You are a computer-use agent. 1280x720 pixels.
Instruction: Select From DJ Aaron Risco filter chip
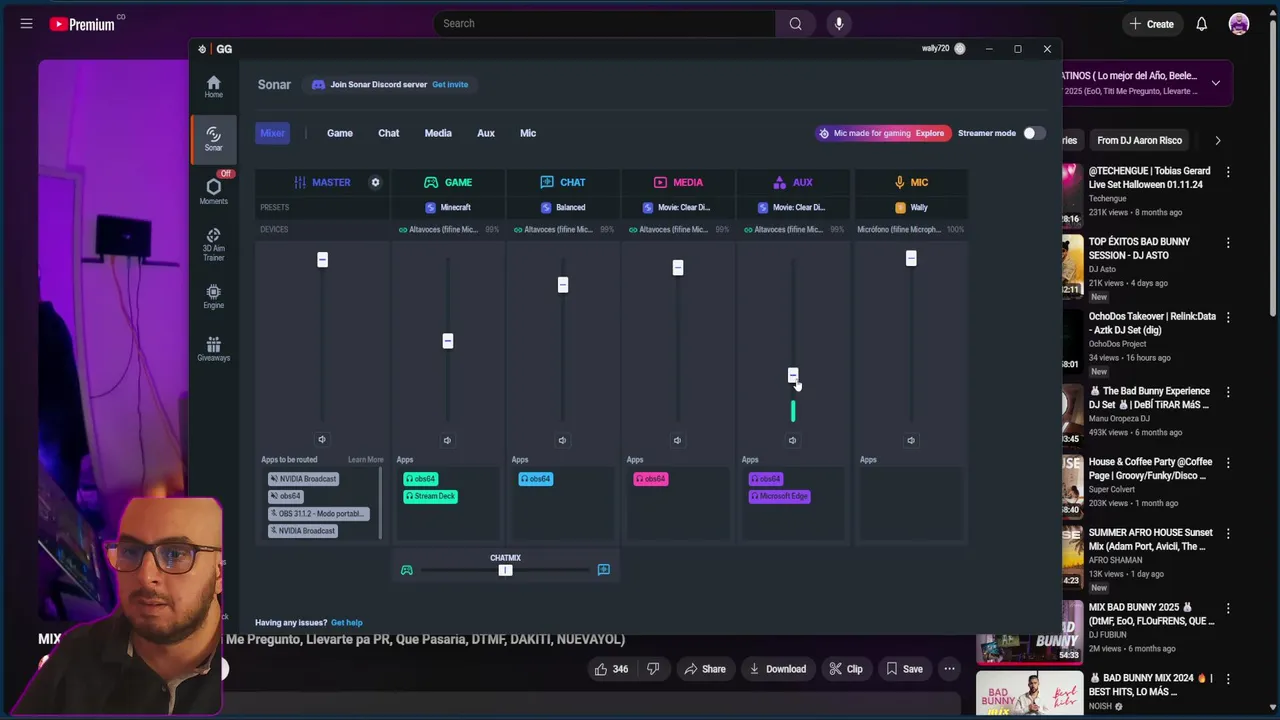point(1139,141)
